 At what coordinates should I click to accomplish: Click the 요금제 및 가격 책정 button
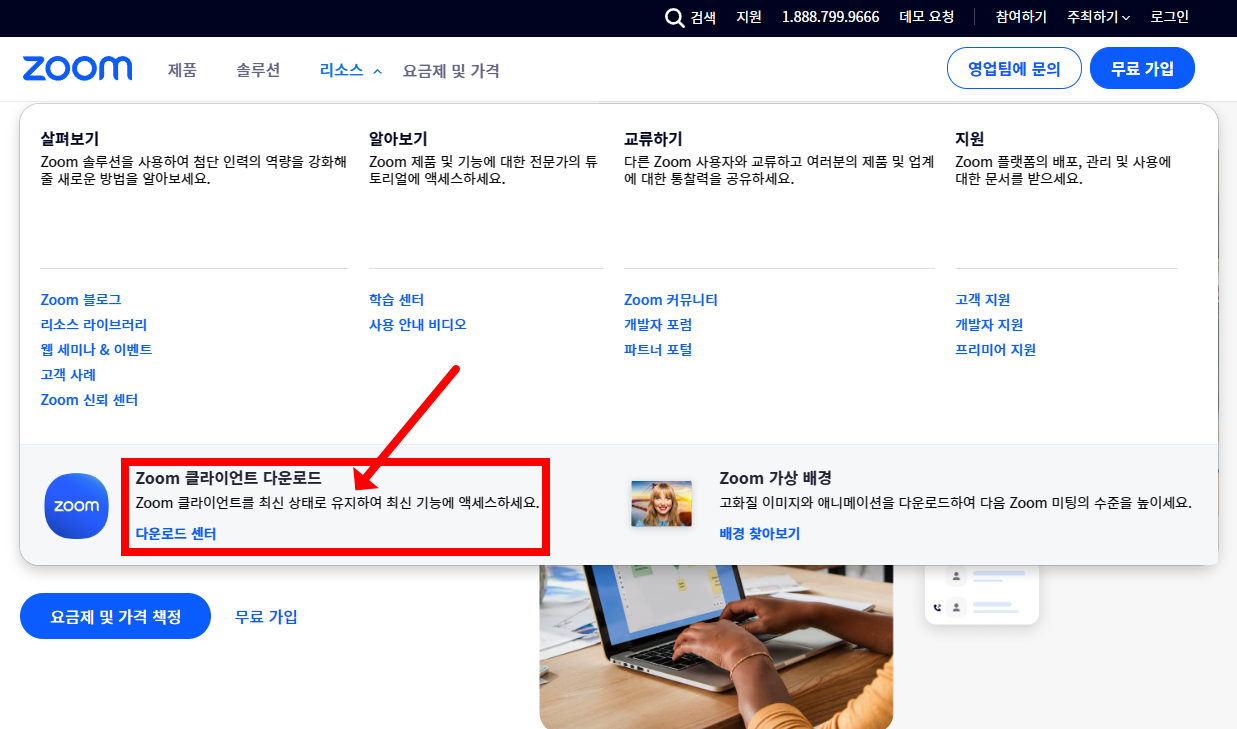(x=115, y=615)
